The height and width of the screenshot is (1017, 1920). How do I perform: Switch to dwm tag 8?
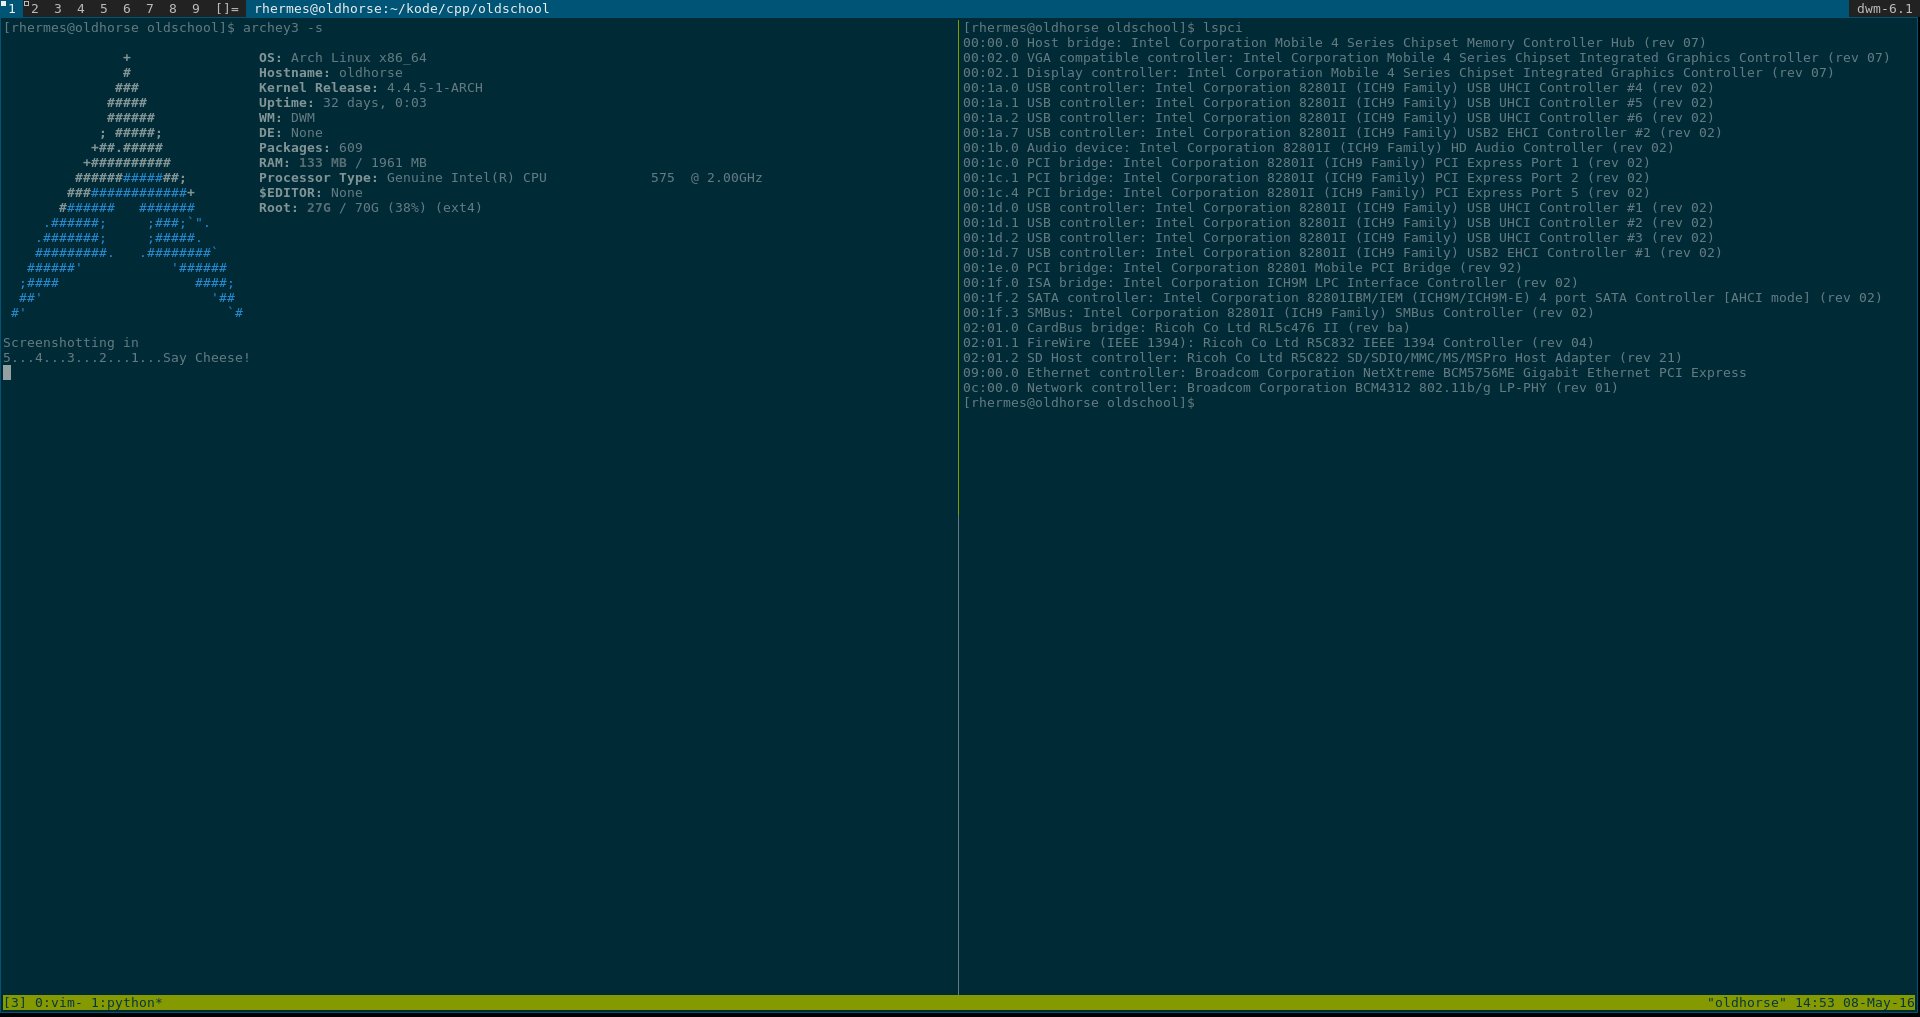click(172, 8)
